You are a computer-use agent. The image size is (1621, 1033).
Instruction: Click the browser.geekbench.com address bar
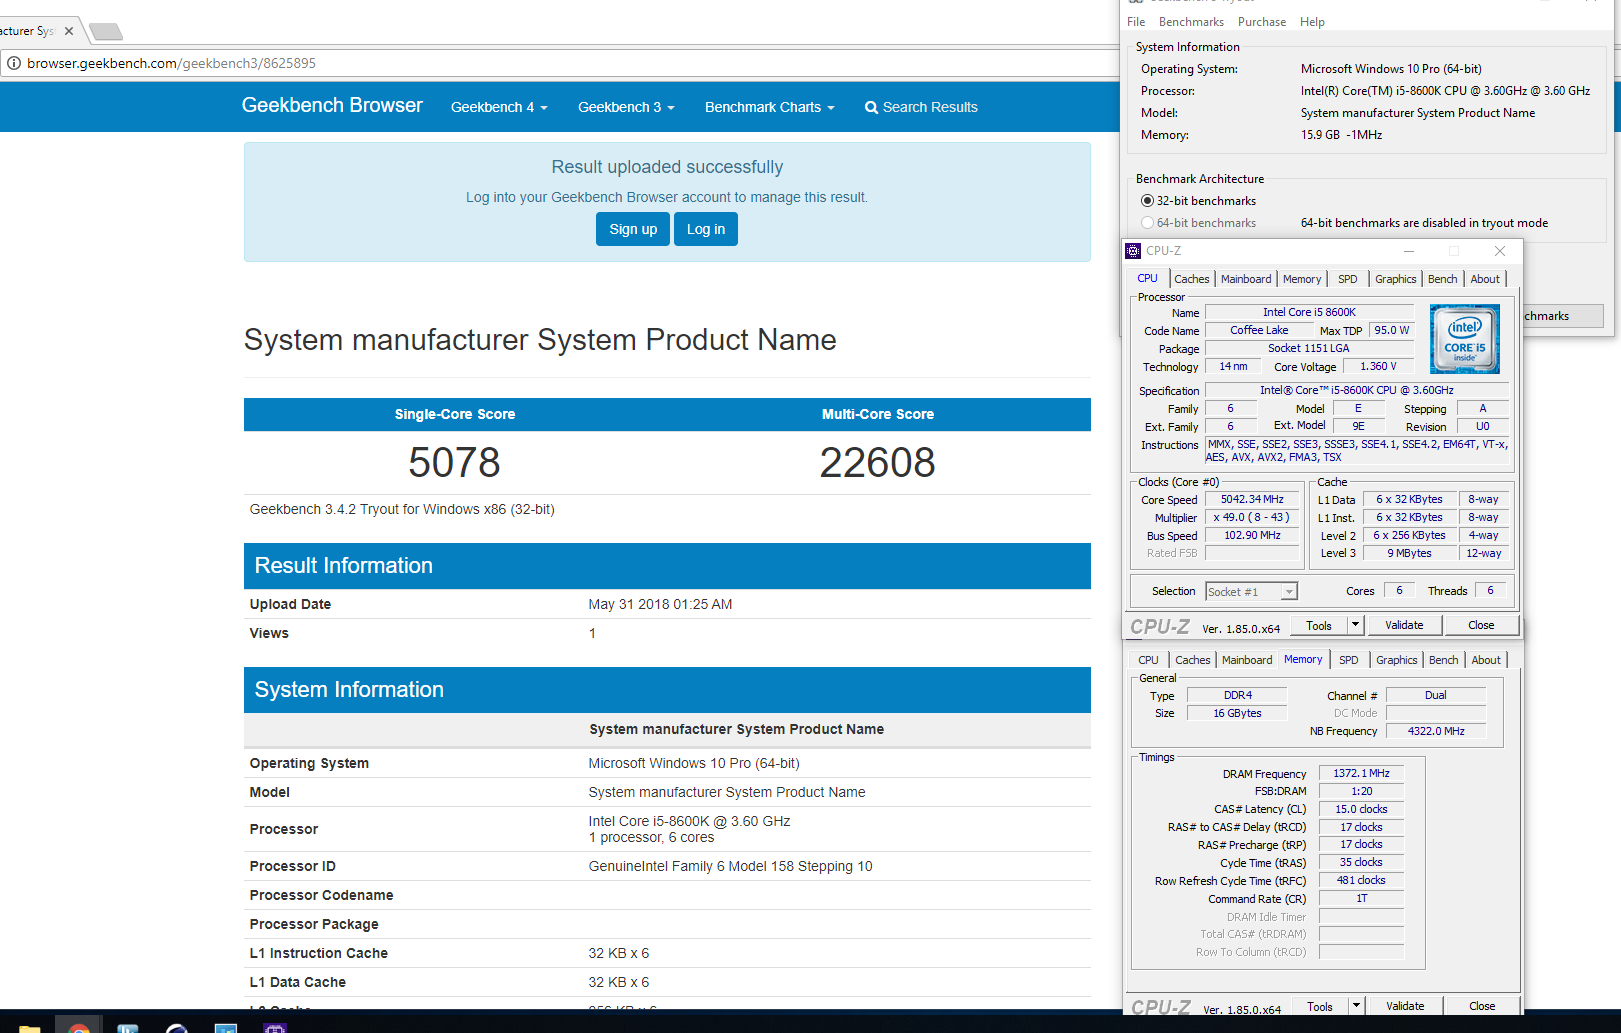click(x=560, y=63)
